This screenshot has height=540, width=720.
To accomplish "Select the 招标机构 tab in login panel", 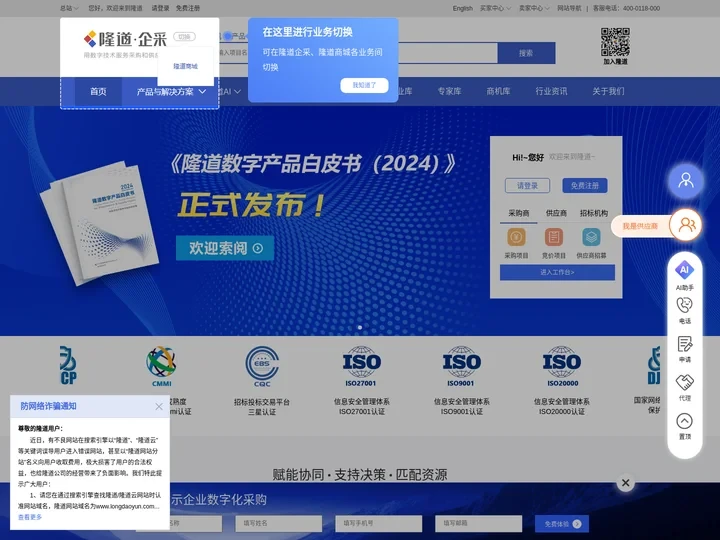I will [x=594, y=213].
